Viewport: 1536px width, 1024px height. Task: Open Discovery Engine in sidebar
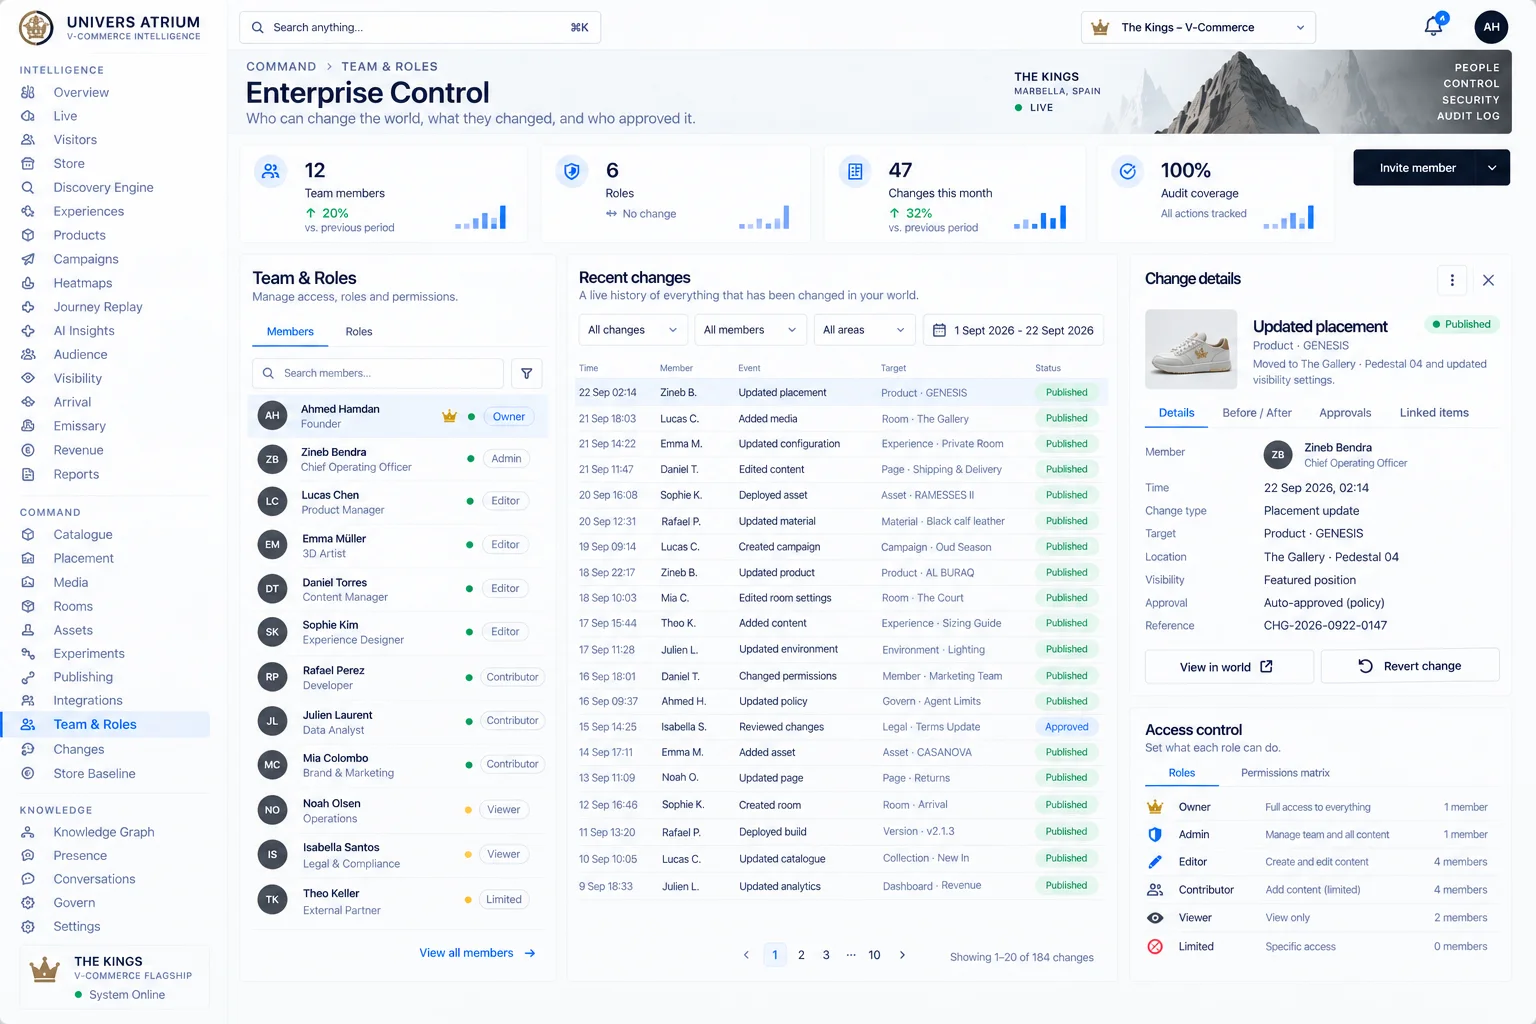[104, 187]
